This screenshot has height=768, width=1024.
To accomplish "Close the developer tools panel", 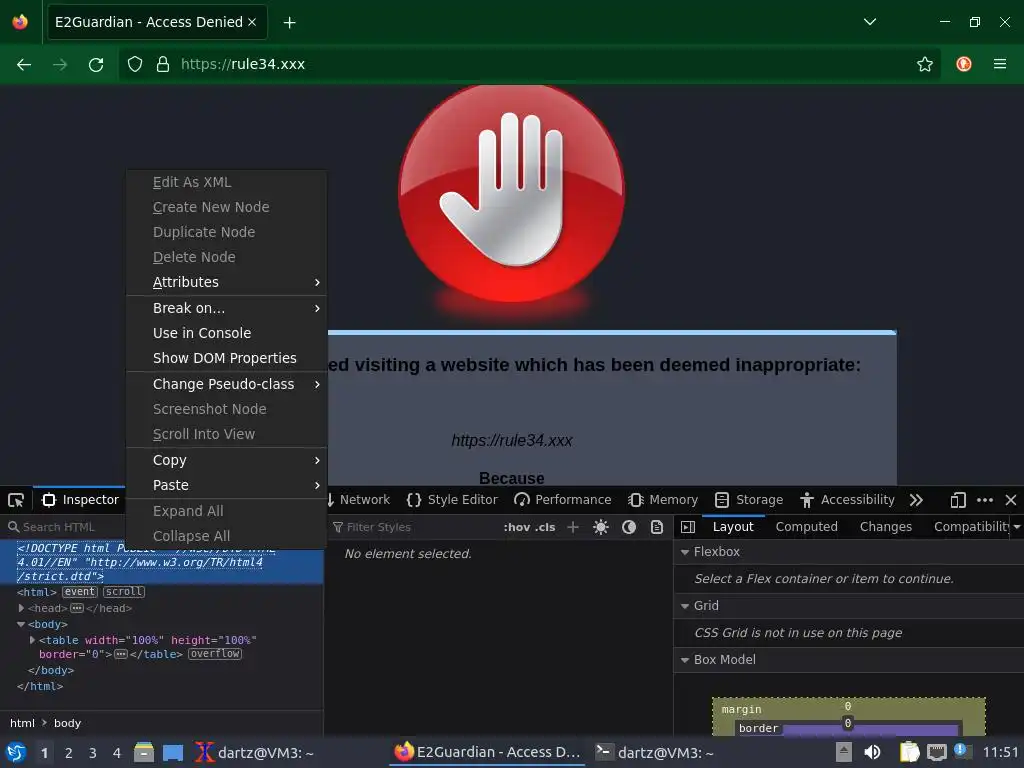I will 1011,500.
